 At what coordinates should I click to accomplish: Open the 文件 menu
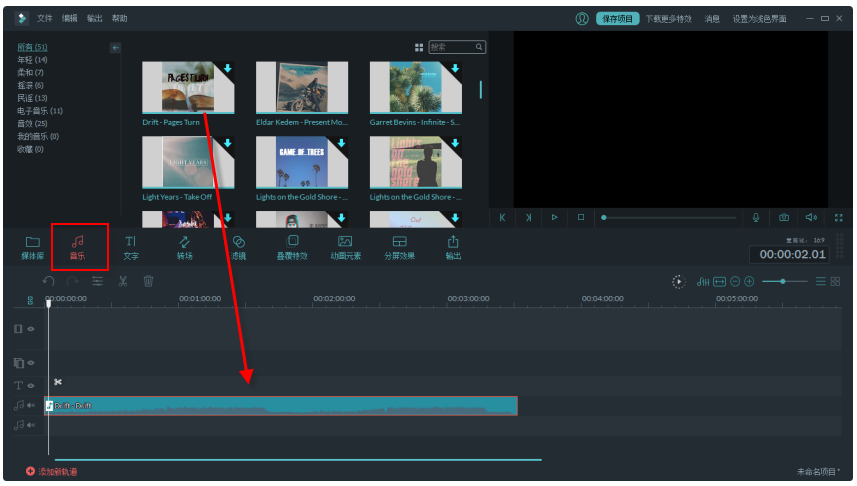click(45, 18)
